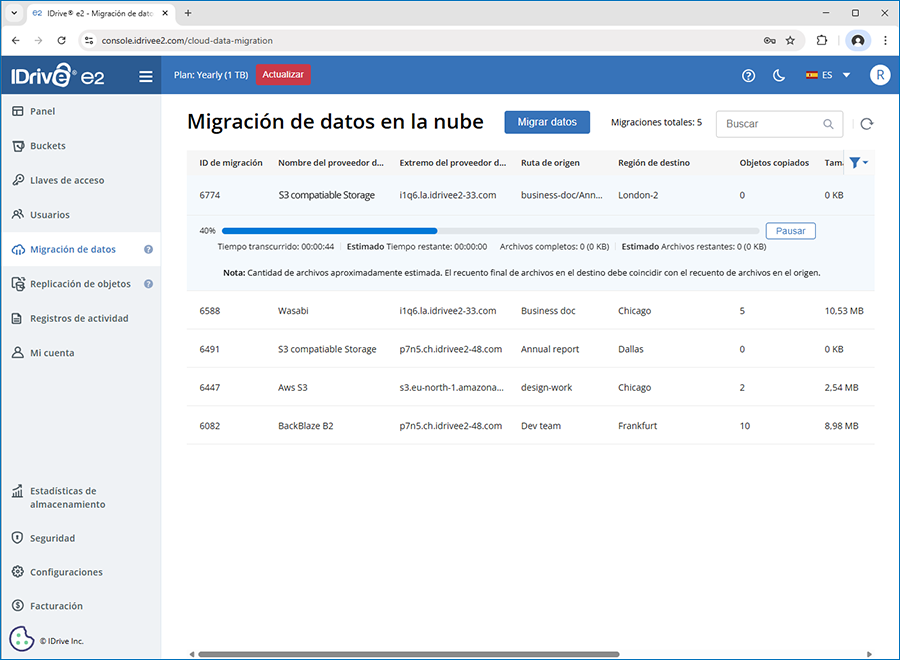Open the help question mark icon

pyautogui.click(x=748, y=76)
